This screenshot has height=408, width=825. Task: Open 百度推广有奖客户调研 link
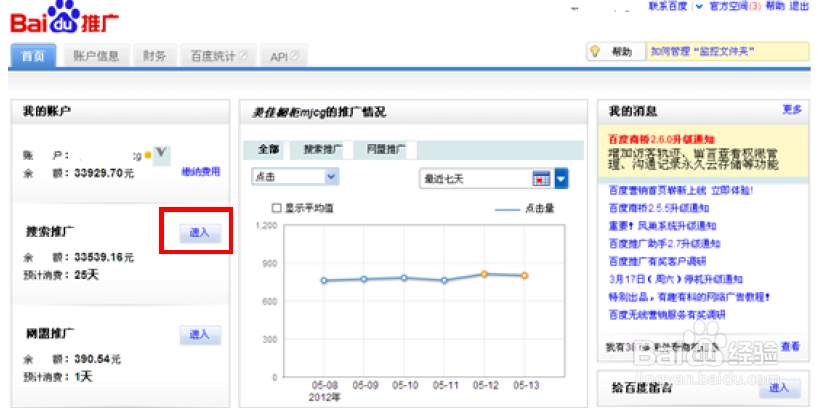tap(657, 262)
